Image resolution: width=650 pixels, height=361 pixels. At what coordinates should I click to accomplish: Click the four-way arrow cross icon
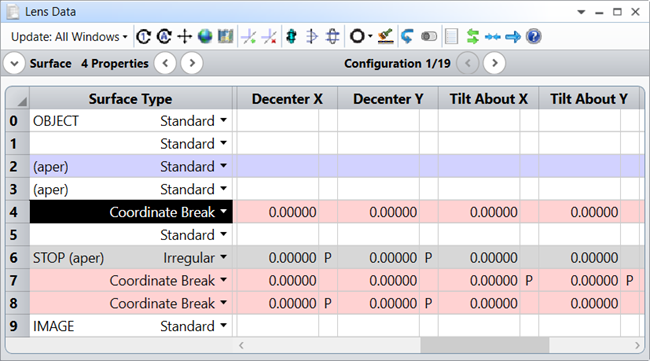pos(184,37)
